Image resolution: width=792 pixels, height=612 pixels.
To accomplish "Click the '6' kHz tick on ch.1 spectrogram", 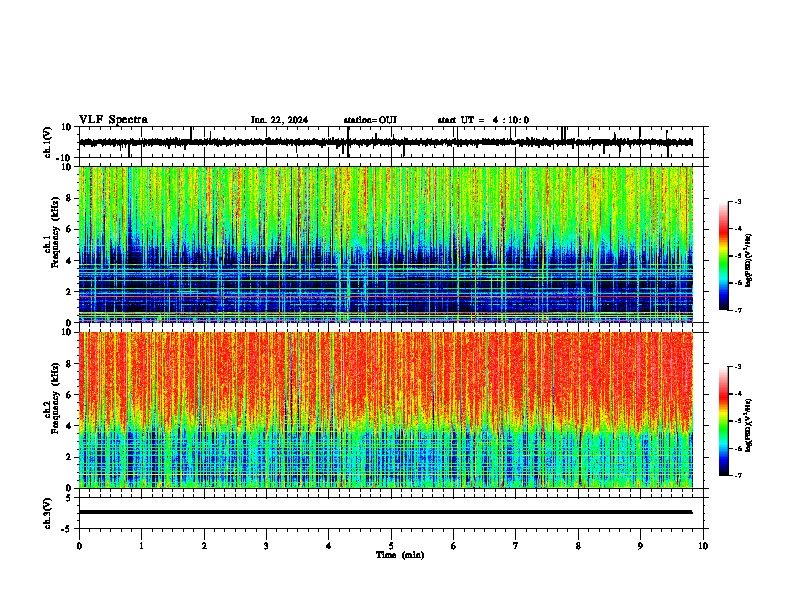I will (x=70, y=229).
